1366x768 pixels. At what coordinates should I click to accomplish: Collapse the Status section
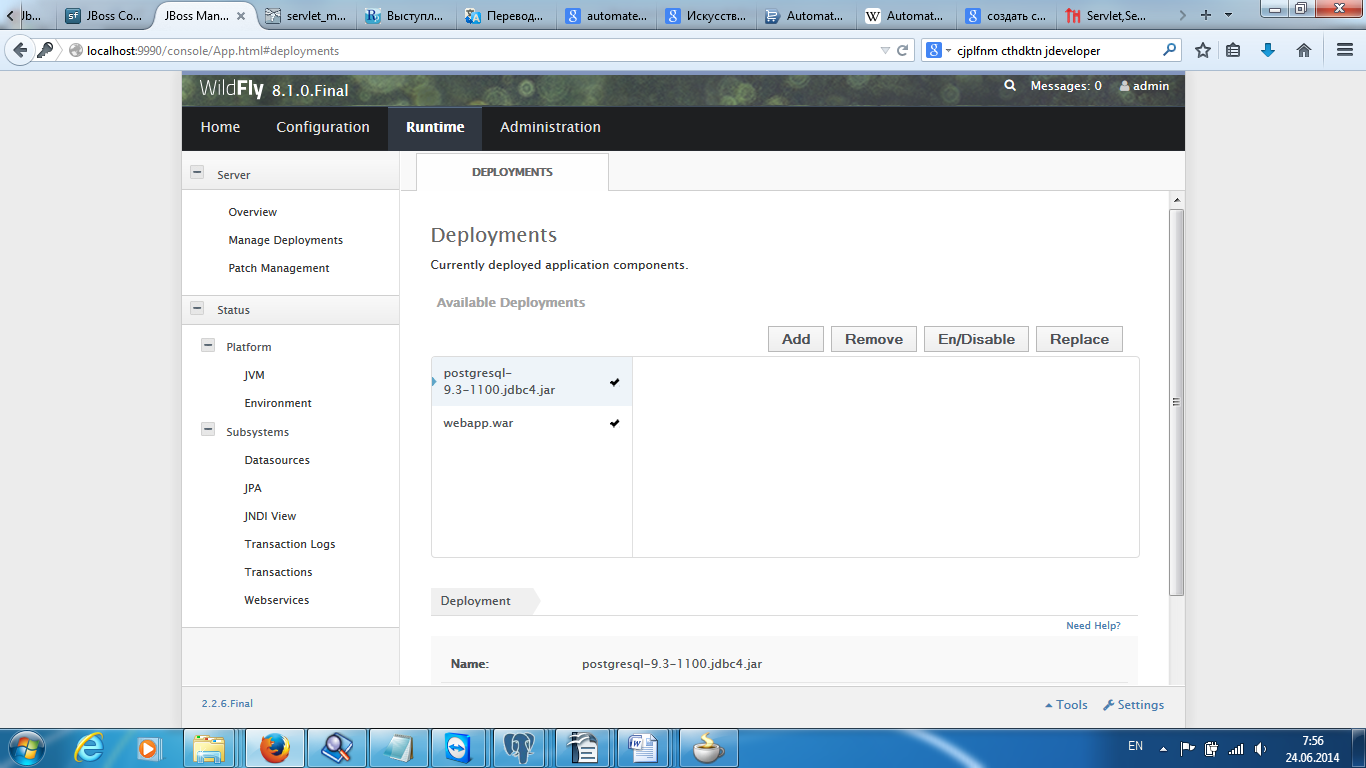(197, 308)
